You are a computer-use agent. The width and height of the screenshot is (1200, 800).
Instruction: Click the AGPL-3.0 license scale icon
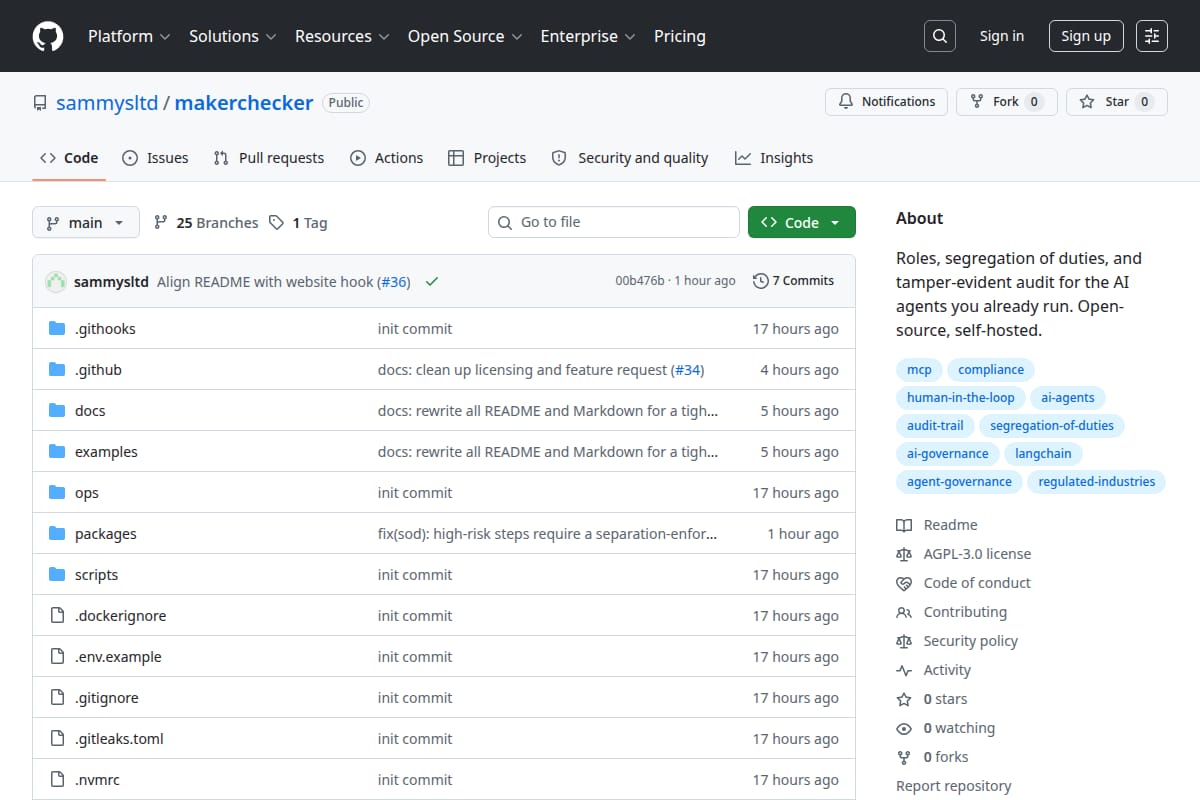click(x=904, y=554)
